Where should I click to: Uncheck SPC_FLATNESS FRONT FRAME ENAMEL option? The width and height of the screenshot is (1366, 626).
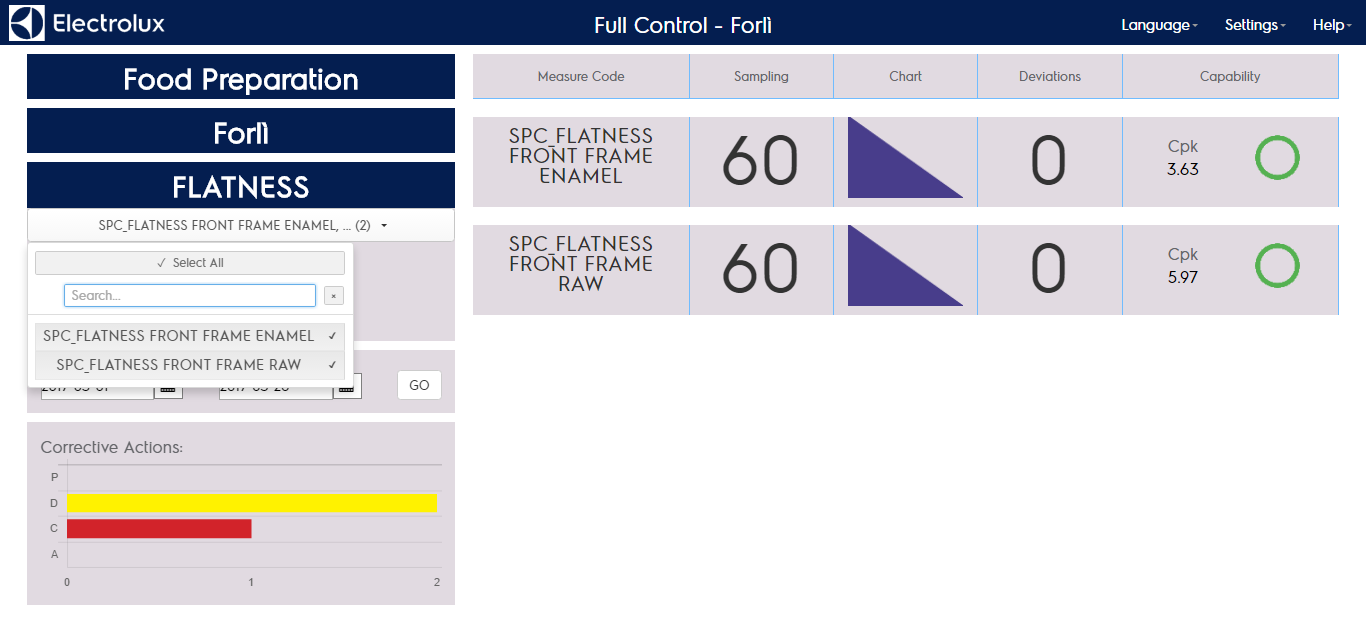click(x=190, y=336)
